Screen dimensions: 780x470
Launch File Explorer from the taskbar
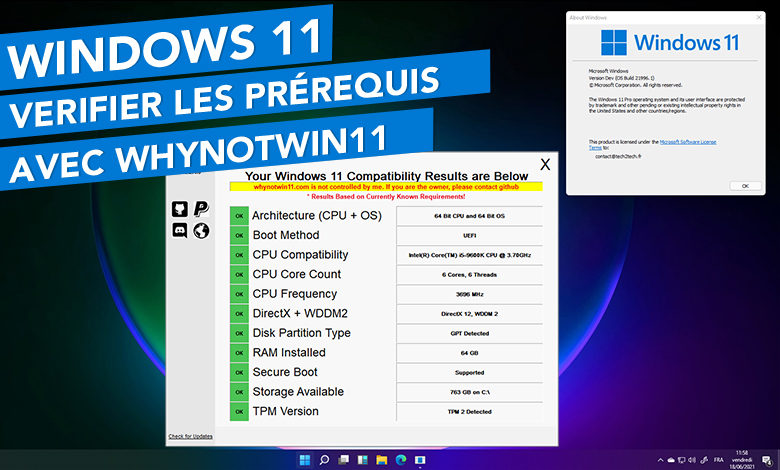(382, 460)
